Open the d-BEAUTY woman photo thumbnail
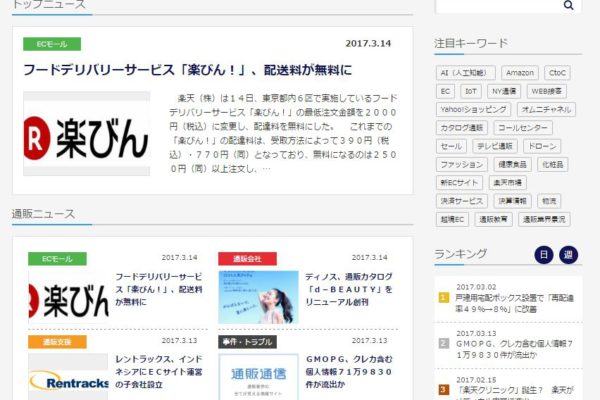This screenshot has height=400, width=600. [x=258, y=297]
